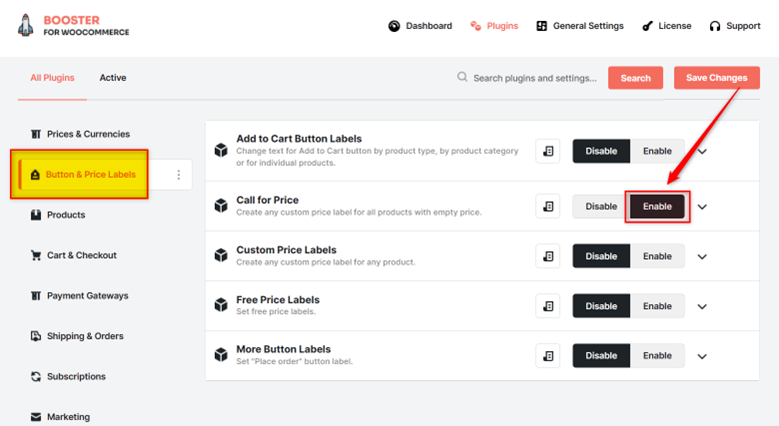Open documentation icon for Free Price Labels
Viewport: 779px width, 426px height.
(548, 306)
